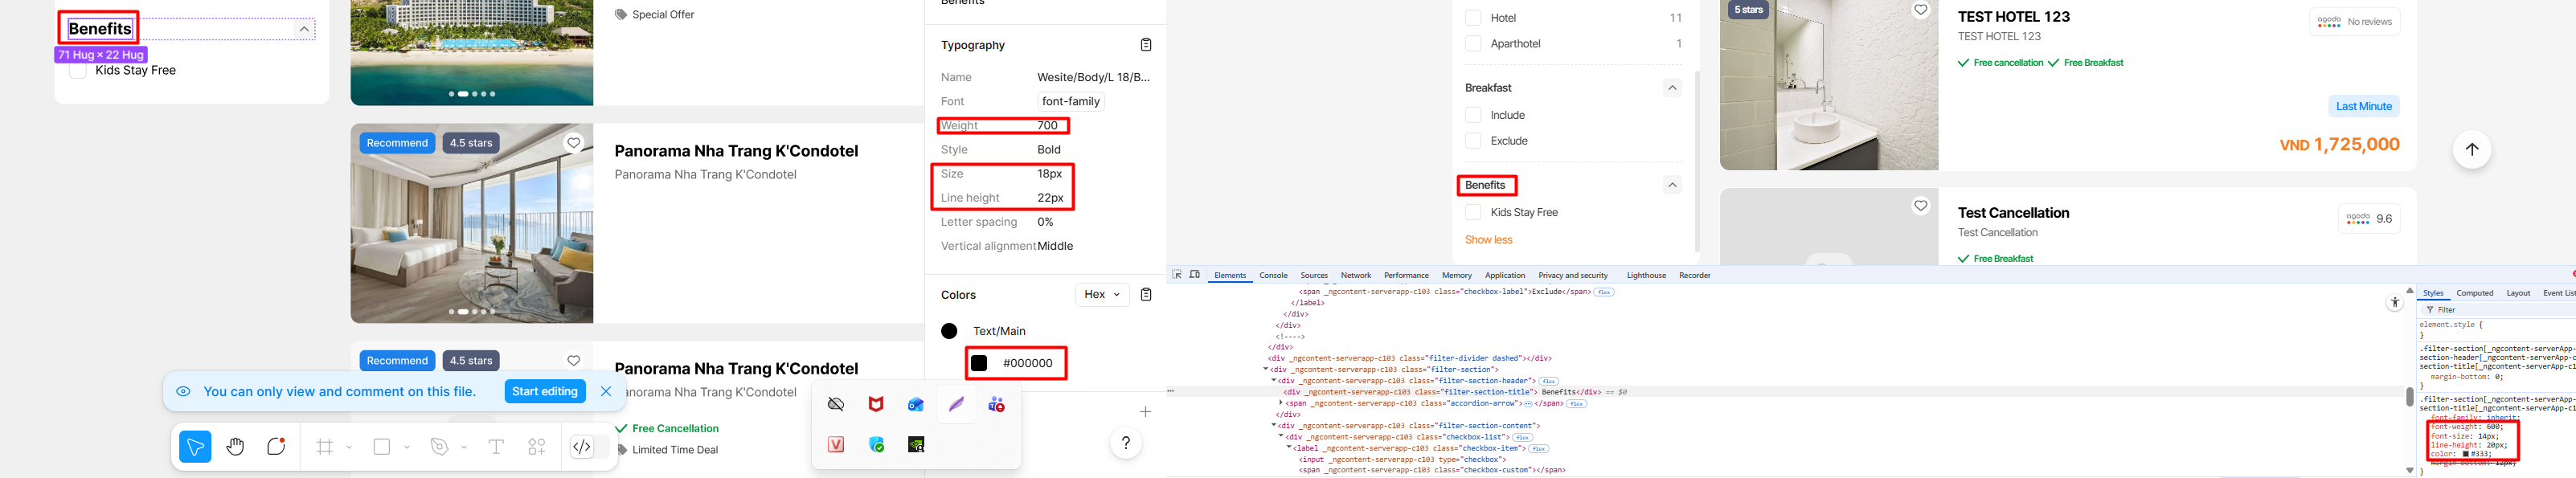Image resolution: width=2576 pixels, height=478 pixels.
Task: Collapse Benefits chevron in Figma design
Action: point(304,29)
